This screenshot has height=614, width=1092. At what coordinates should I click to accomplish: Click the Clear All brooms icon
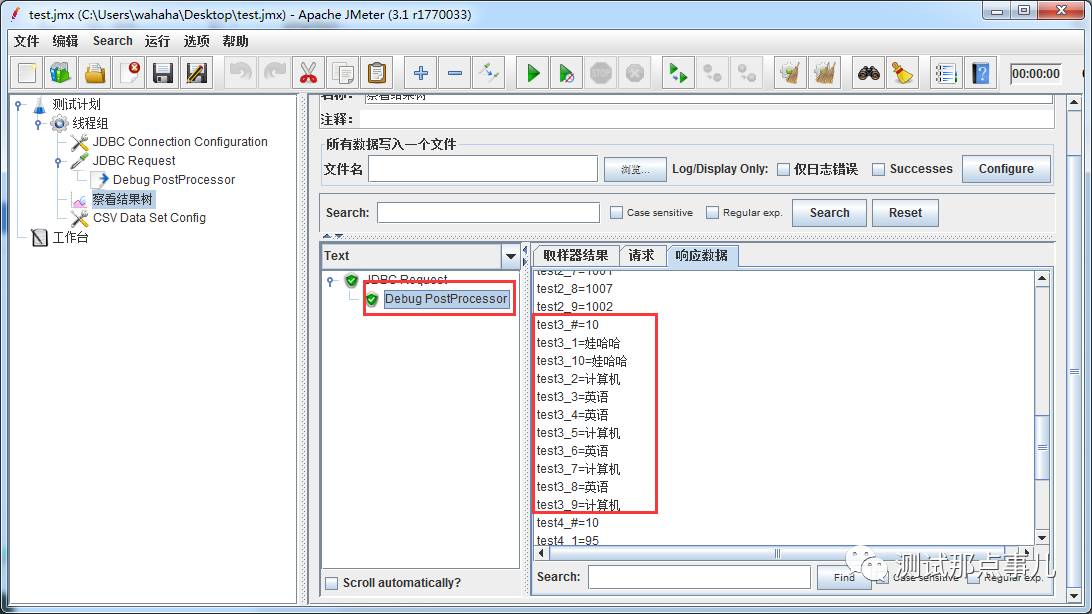click(824, 73)
